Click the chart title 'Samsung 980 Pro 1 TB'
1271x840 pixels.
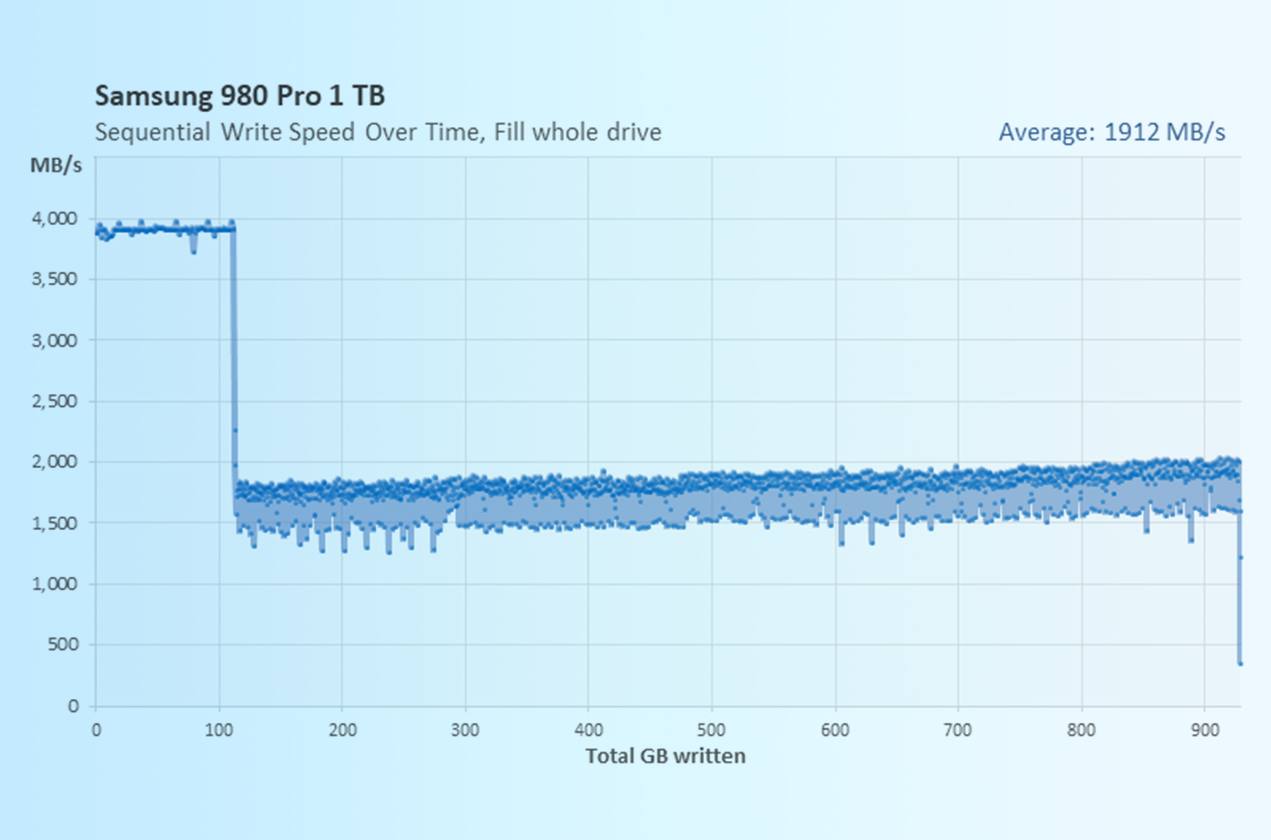(240, 96)
